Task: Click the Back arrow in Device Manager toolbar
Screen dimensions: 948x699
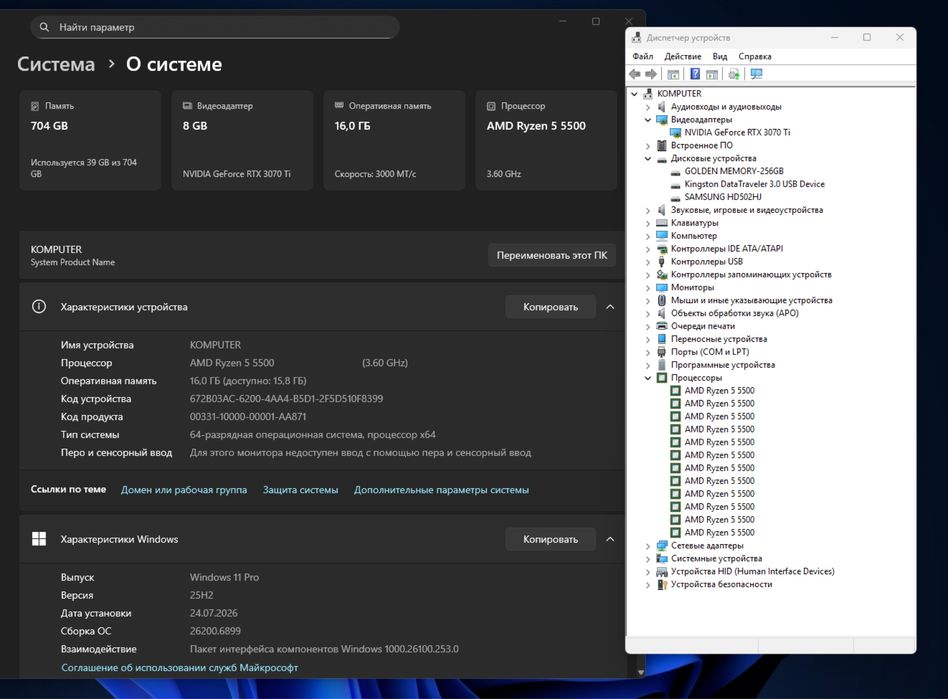Action: 635,74
